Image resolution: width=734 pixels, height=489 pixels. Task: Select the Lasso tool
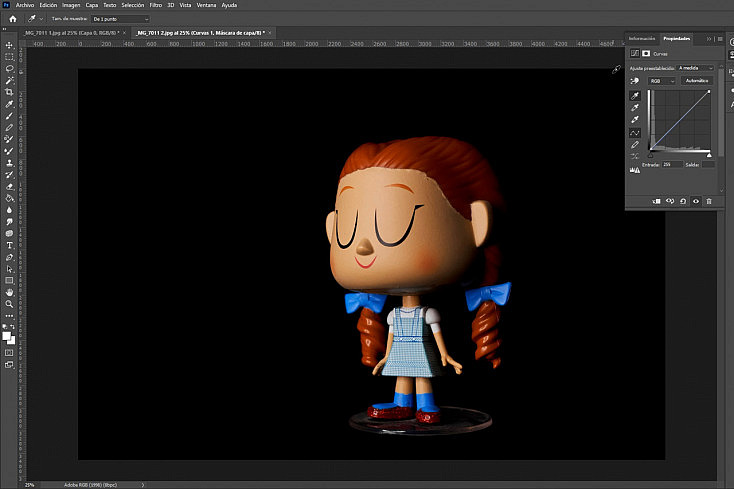click(9, 69)
